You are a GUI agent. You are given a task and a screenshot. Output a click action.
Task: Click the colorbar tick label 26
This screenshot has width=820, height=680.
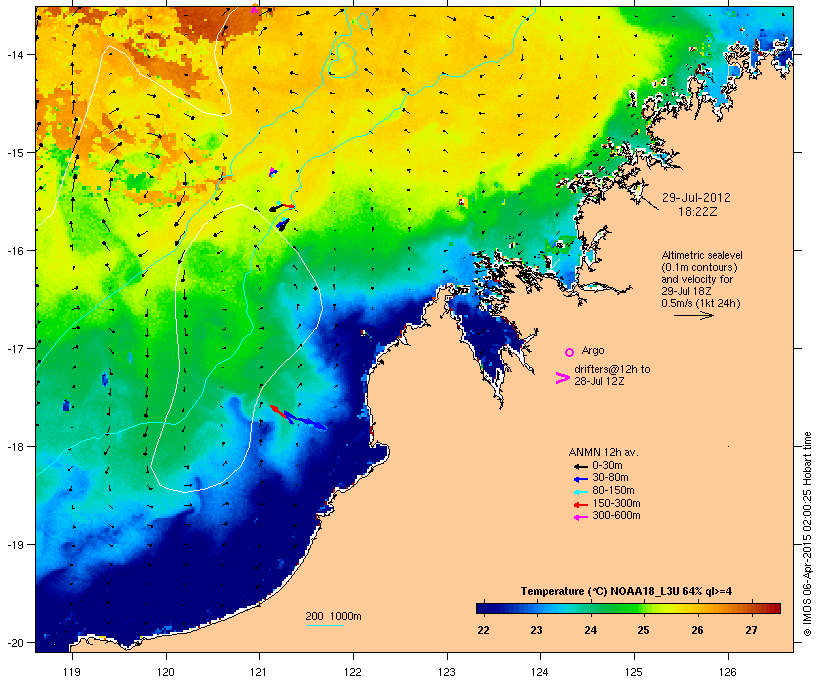click(697, 630)
